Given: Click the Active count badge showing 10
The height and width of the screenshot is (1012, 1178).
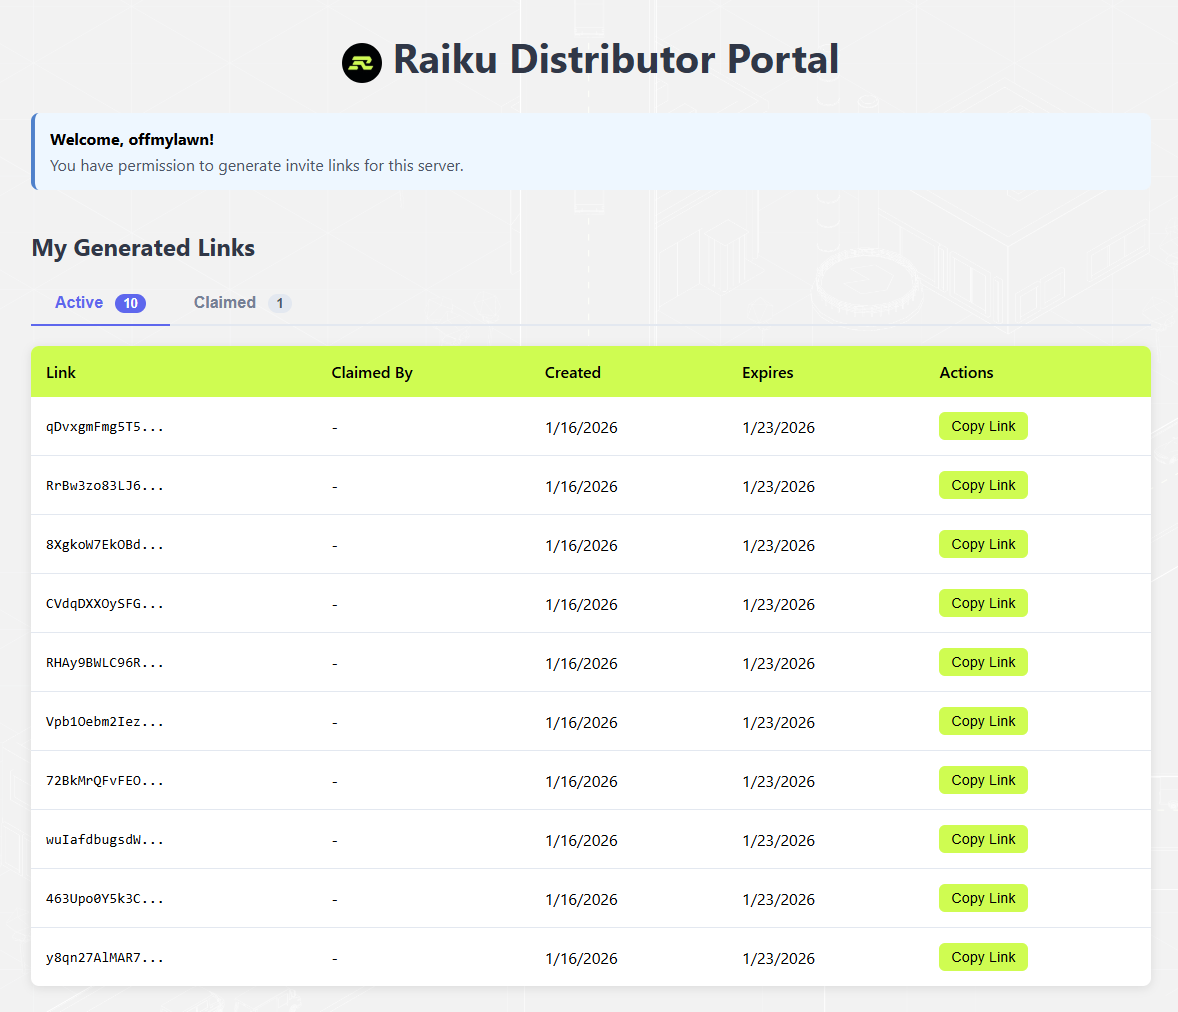Looking at the screenshot, I should pos(130,302).
